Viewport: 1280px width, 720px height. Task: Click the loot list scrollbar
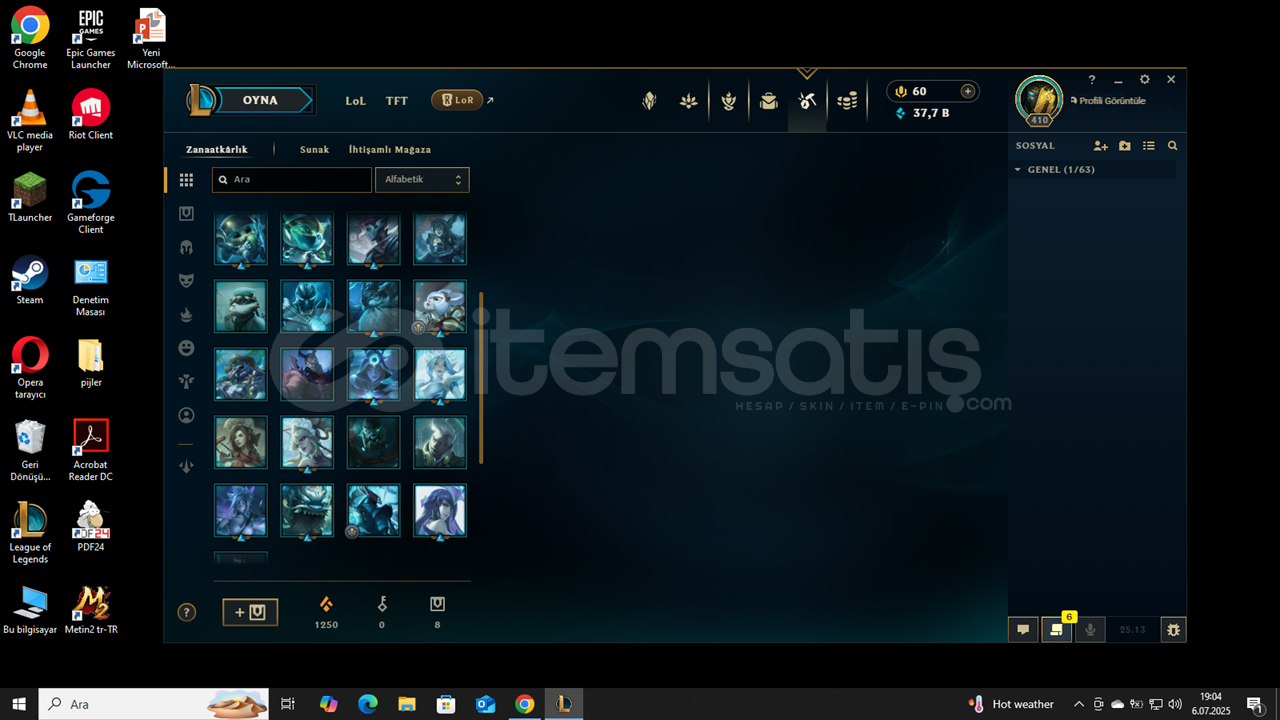[x=481, y=378]
